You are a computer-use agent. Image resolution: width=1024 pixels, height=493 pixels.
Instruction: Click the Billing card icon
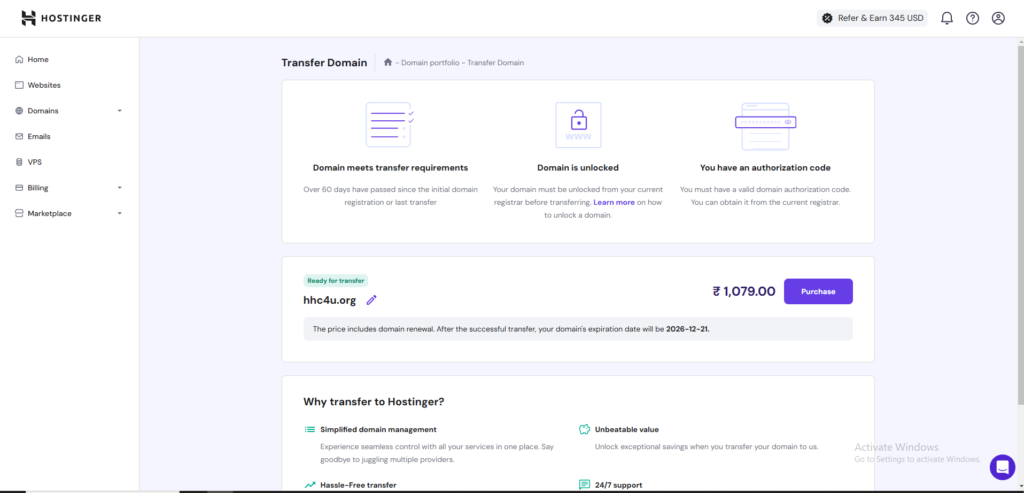(x=19, y=188)
